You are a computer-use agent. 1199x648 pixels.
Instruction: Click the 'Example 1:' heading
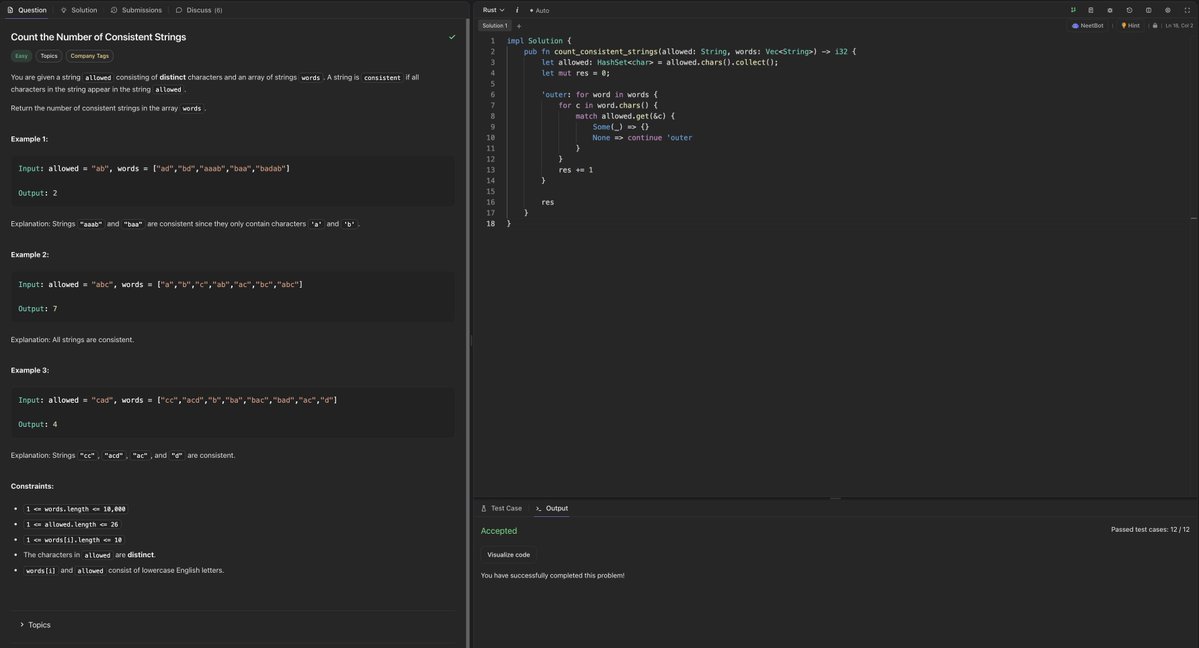pos(29,139)
